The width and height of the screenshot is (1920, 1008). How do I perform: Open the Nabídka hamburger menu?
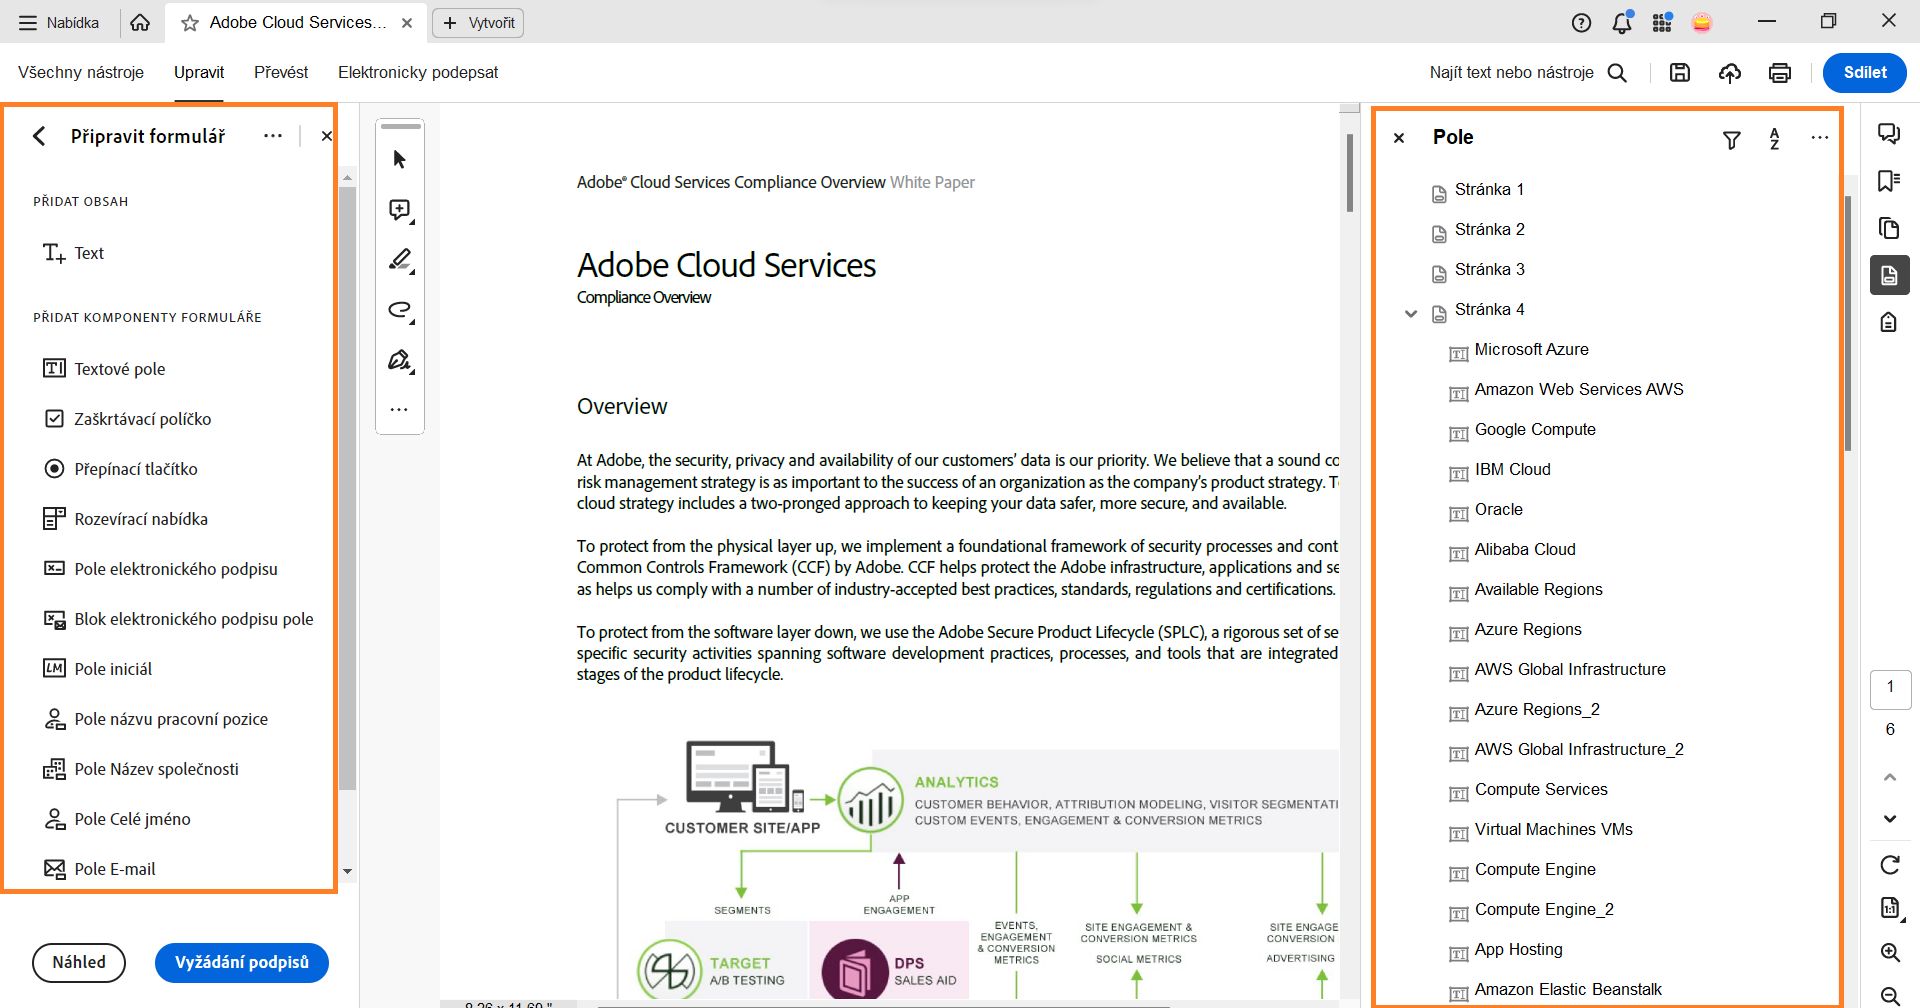pos(58,22)
